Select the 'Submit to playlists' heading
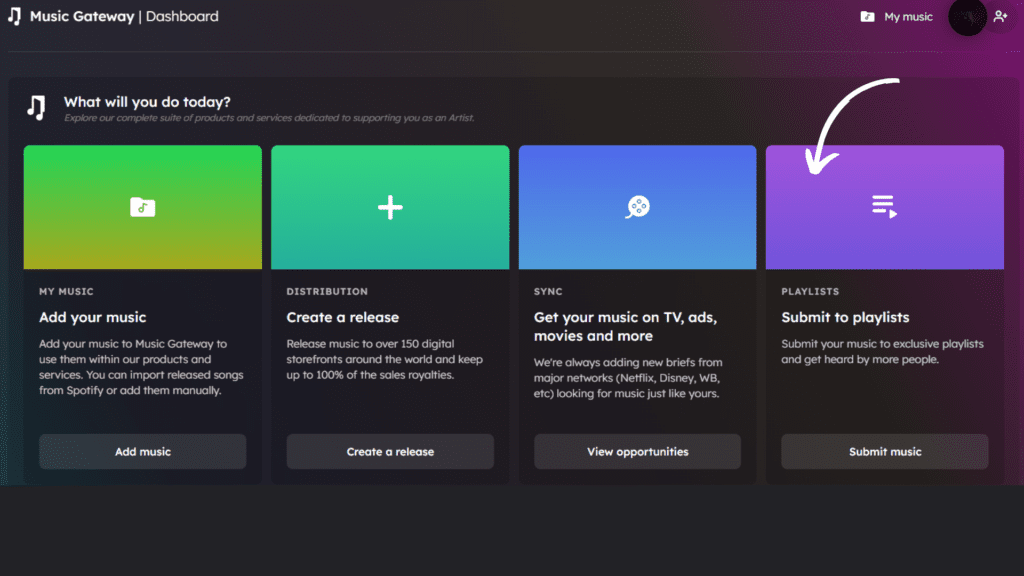 [845, 317]
